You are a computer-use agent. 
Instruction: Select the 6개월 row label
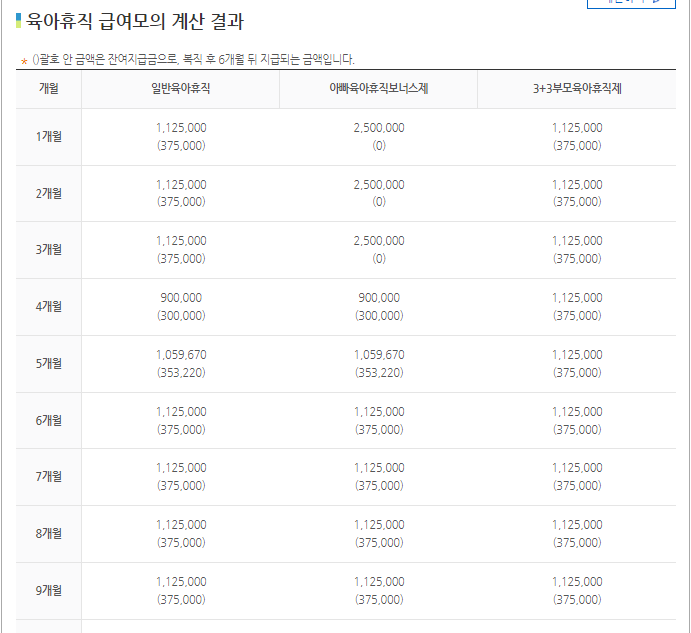tap(48, 421)
